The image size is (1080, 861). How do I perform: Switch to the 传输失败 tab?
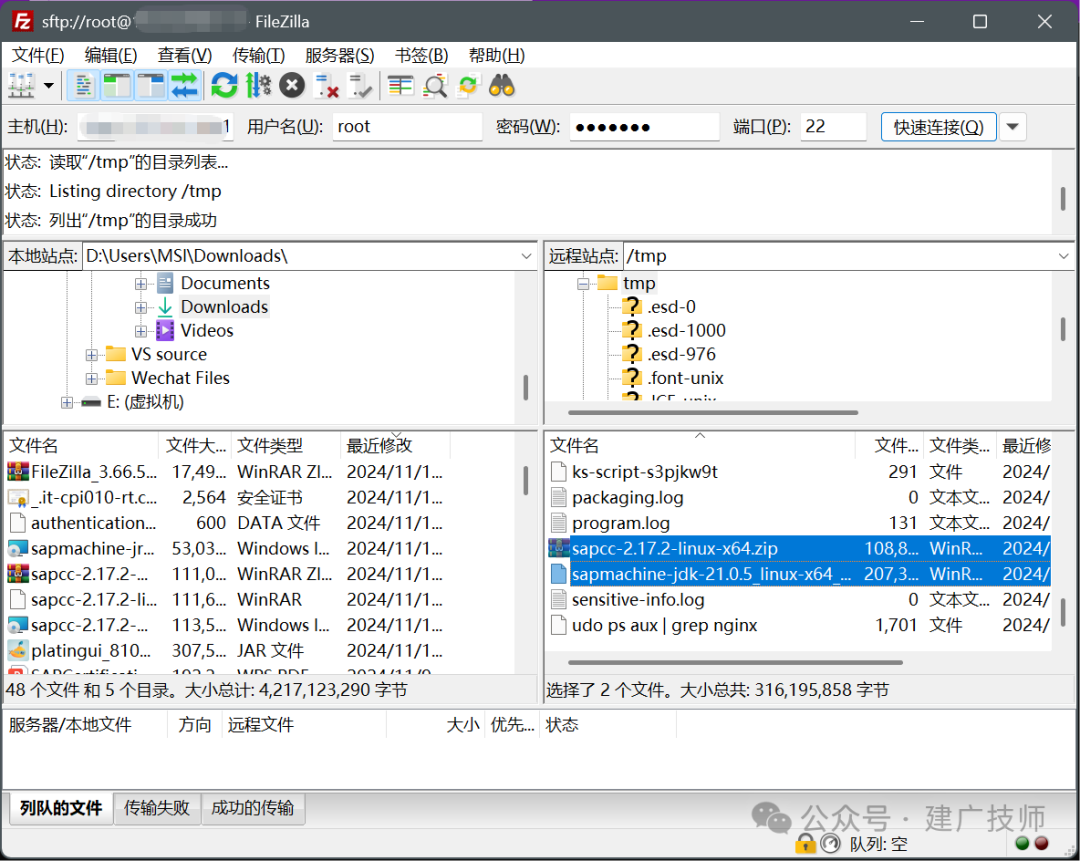point(156,808)
